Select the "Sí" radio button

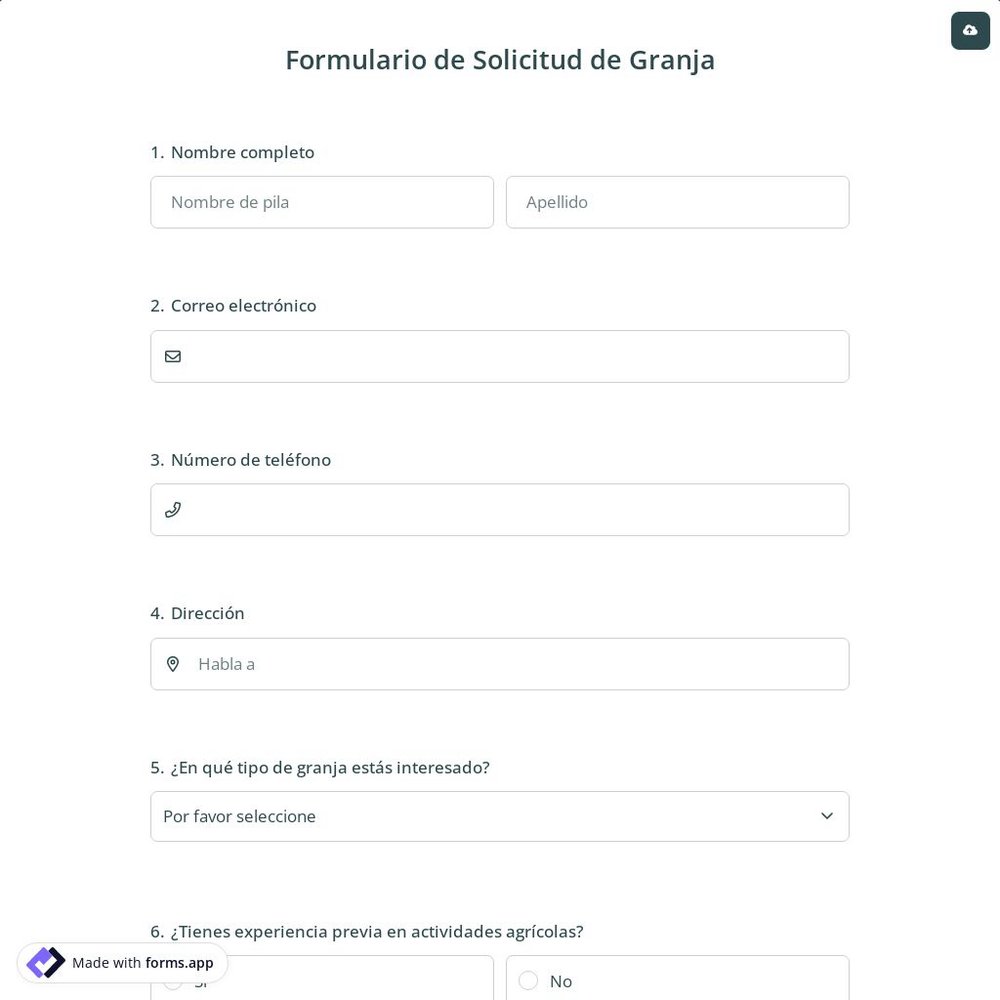(173, 981)
